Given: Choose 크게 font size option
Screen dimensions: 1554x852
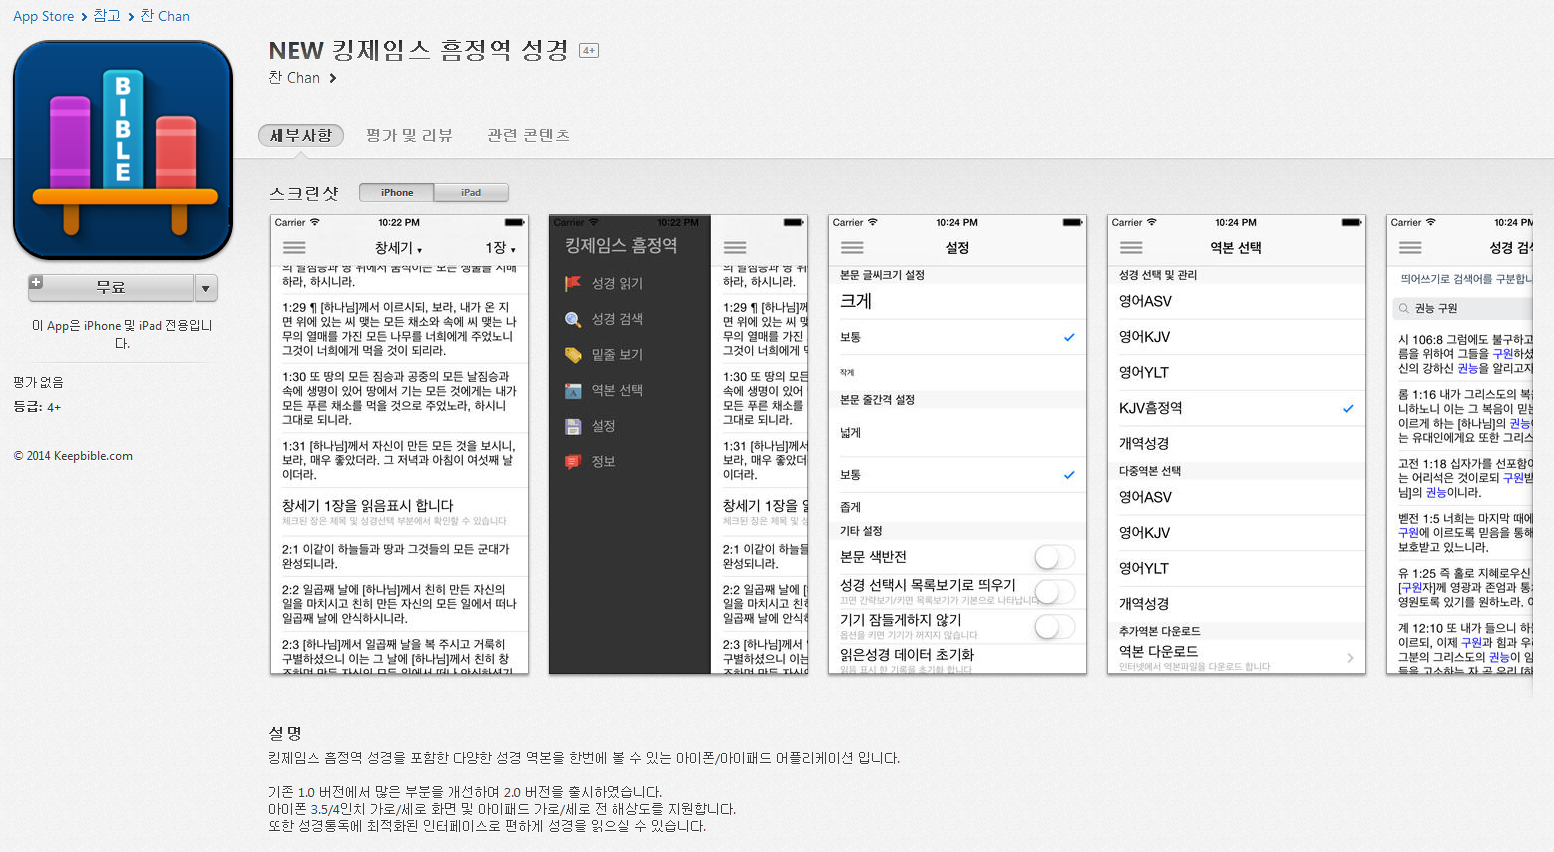Looking at the screenshot, I should point(957,301).
